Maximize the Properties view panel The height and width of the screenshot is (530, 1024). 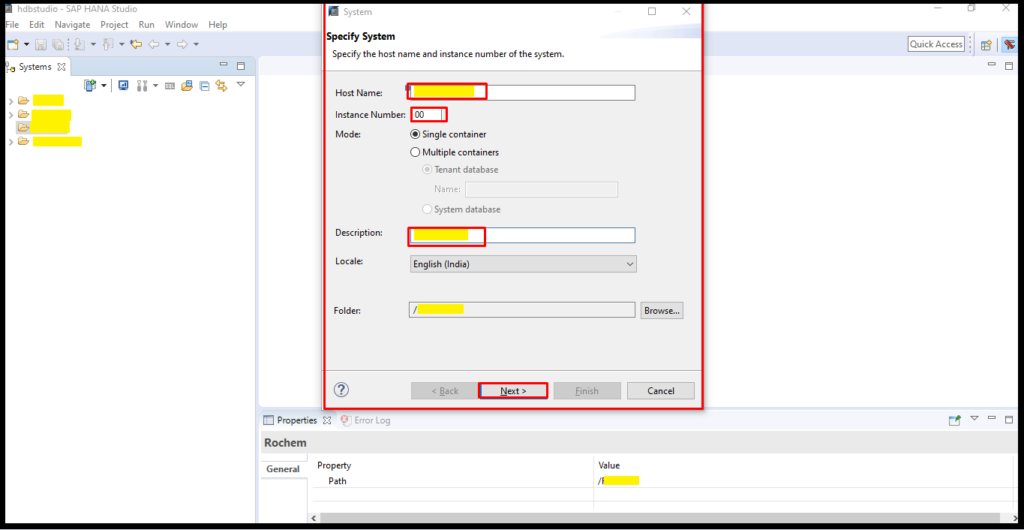point(1009,420)
